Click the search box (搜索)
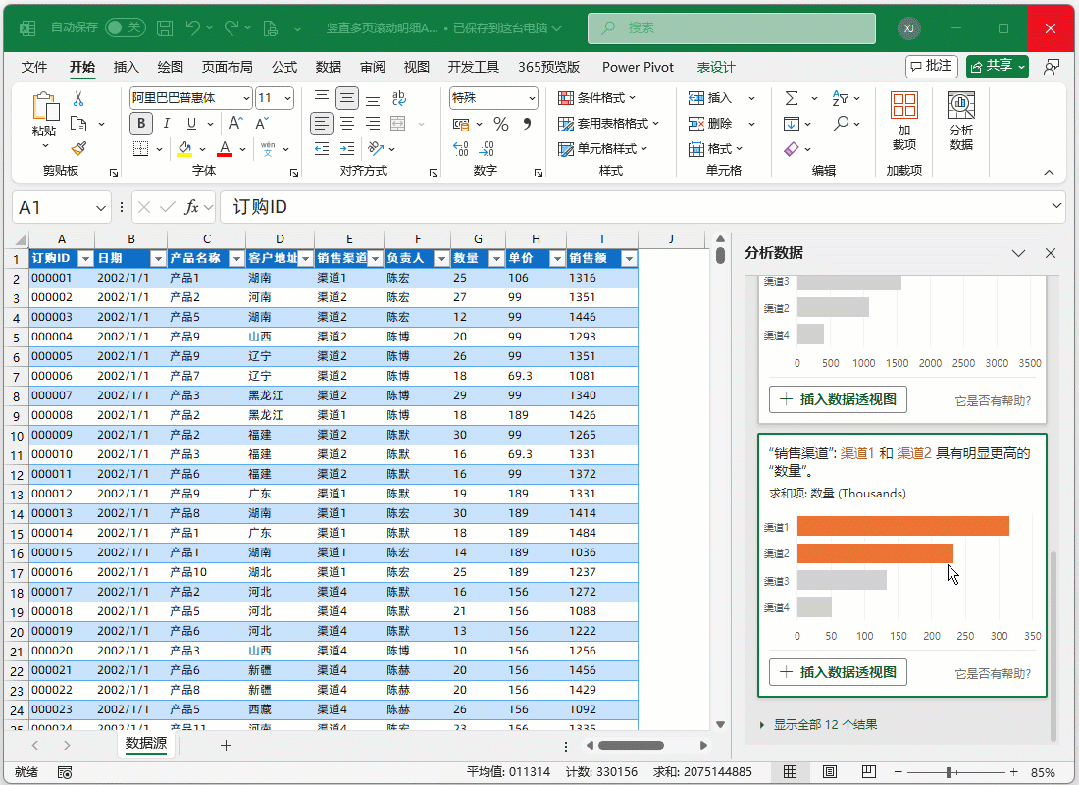The width and height of the screenshot is (1079, 785). tap(731, 28)
